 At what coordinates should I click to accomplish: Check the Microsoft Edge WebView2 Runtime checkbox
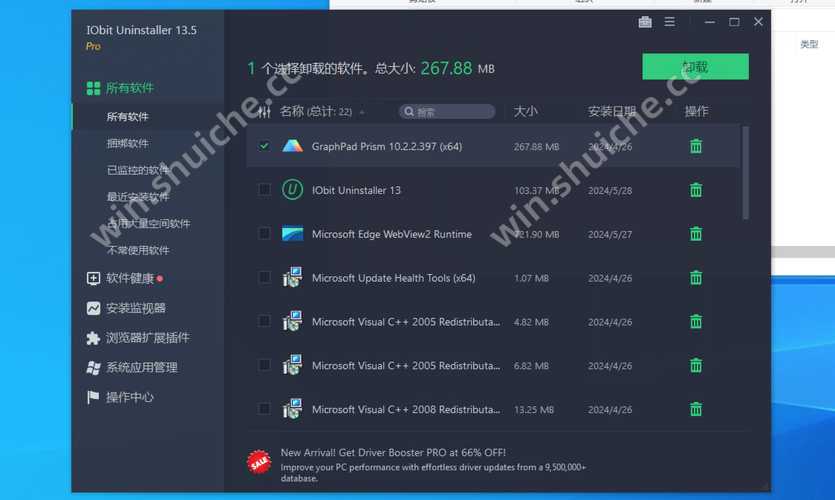[264, 233]
